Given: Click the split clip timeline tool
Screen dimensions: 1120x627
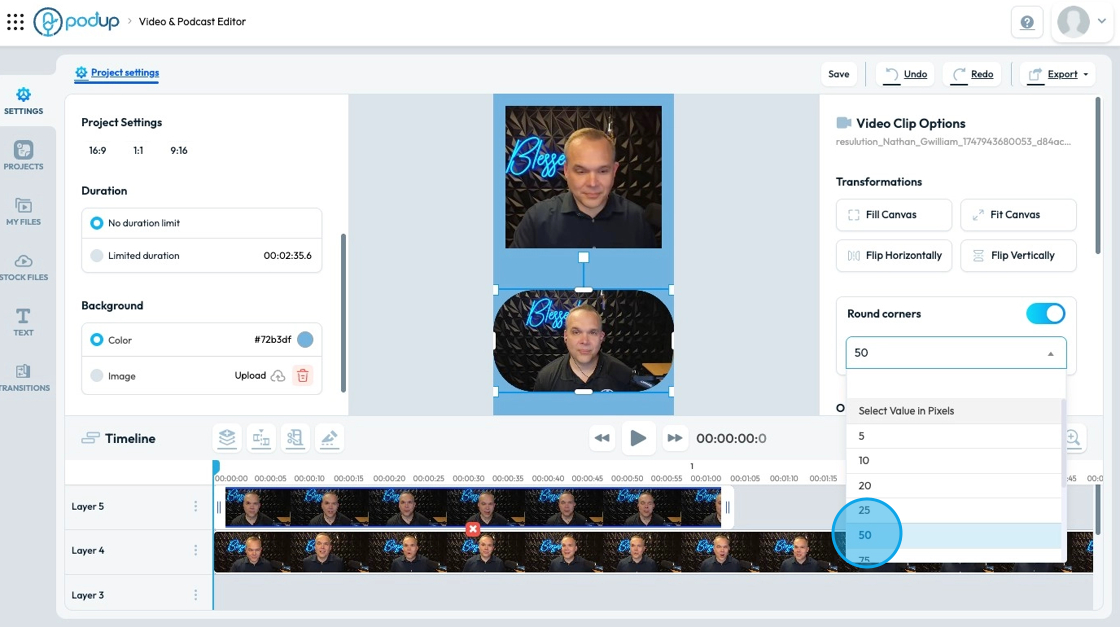Looking at the screenshot, I should tap(261, 438).
